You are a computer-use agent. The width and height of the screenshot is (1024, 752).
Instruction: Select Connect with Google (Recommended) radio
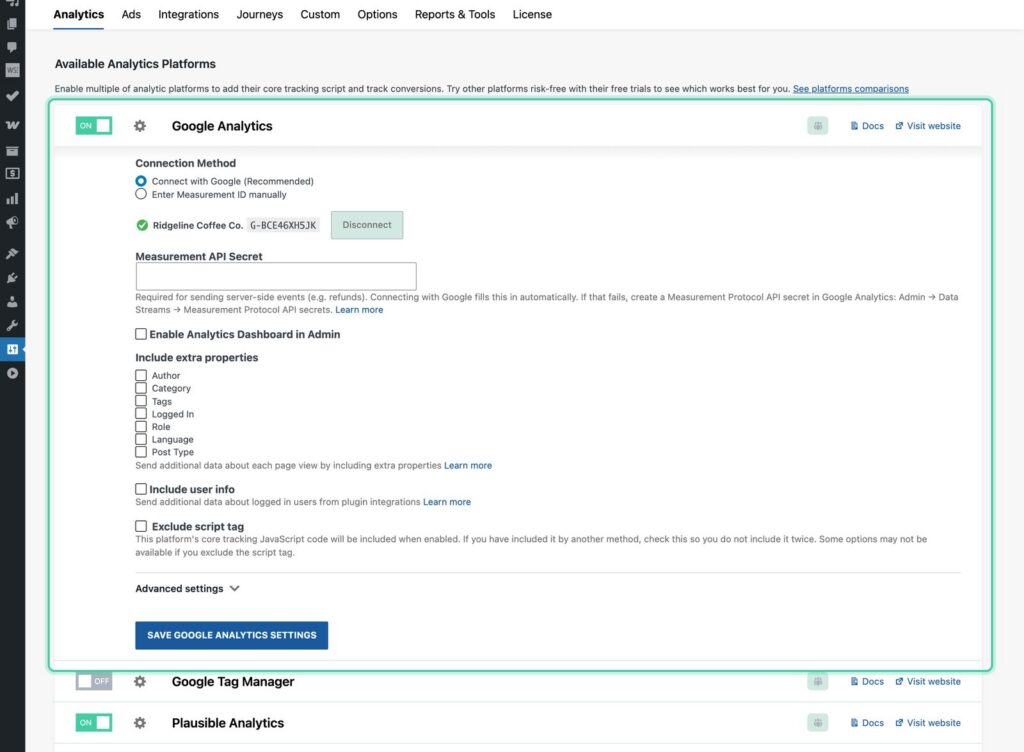[141, 181]
